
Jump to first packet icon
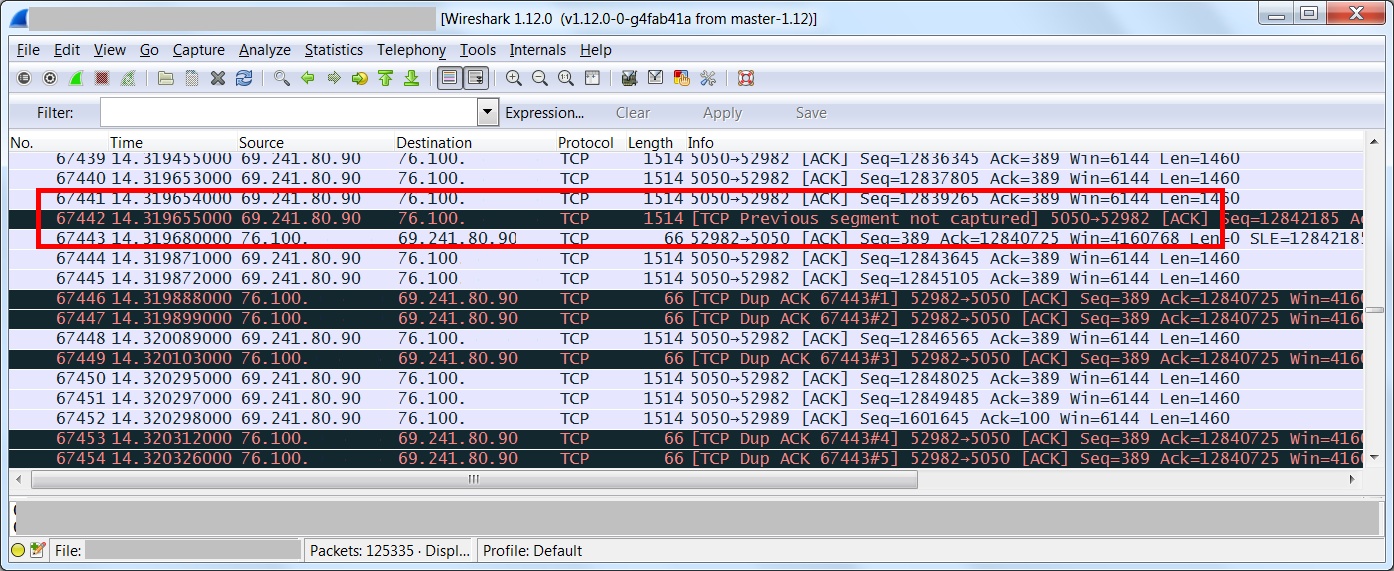[386, 78]
